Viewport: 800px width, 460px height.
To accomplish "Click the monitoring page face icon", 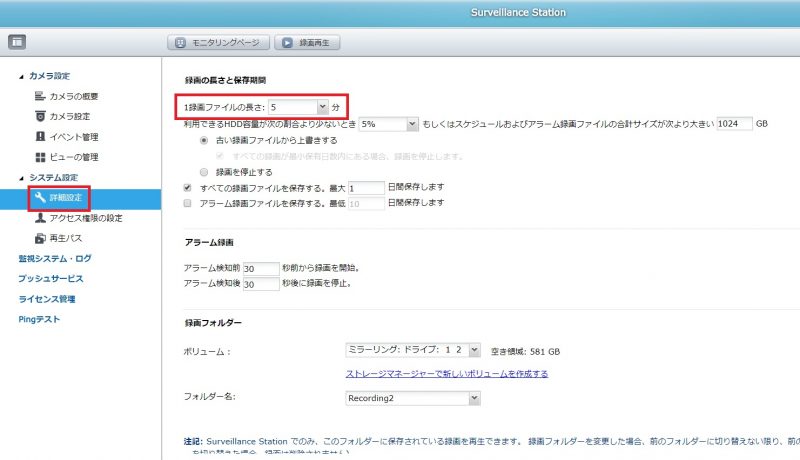I will point(180,43).
